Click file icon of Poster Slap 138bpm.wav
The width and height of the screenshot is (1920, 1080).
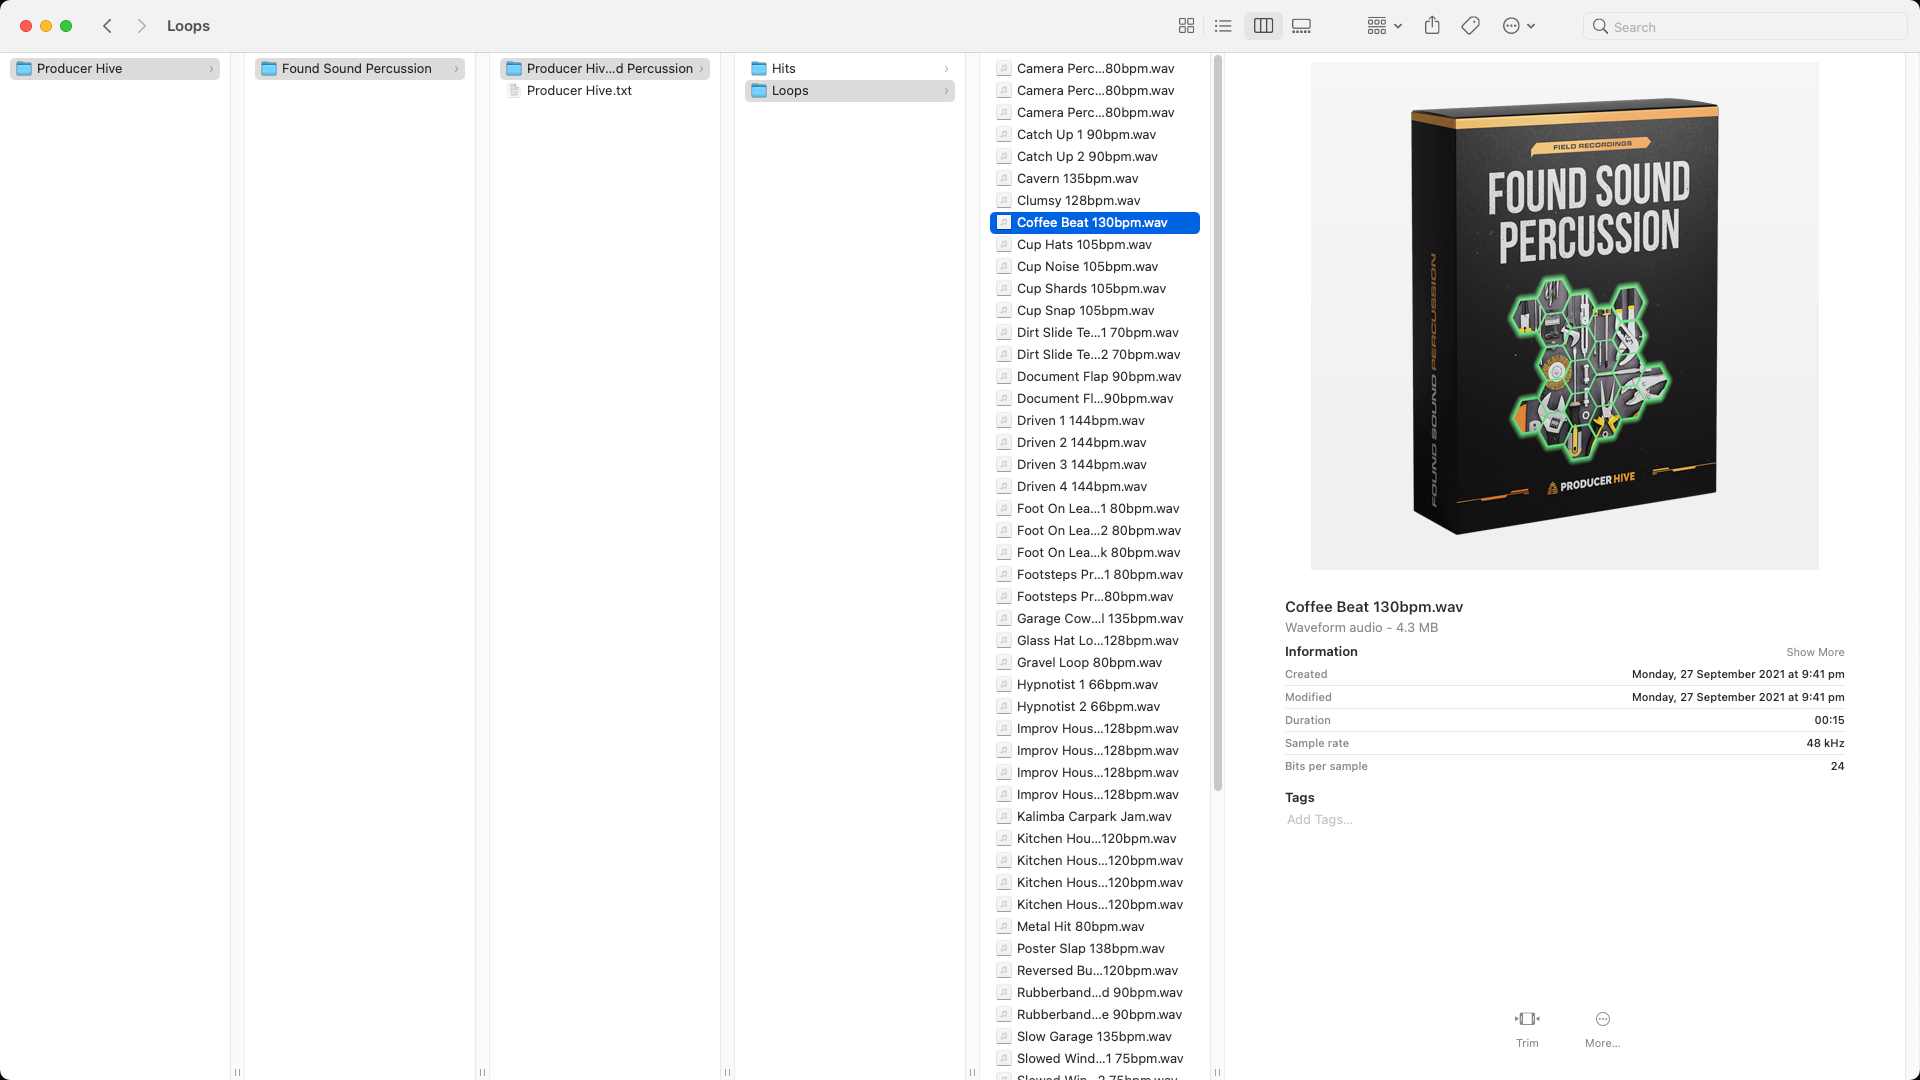click(1004, 948)
